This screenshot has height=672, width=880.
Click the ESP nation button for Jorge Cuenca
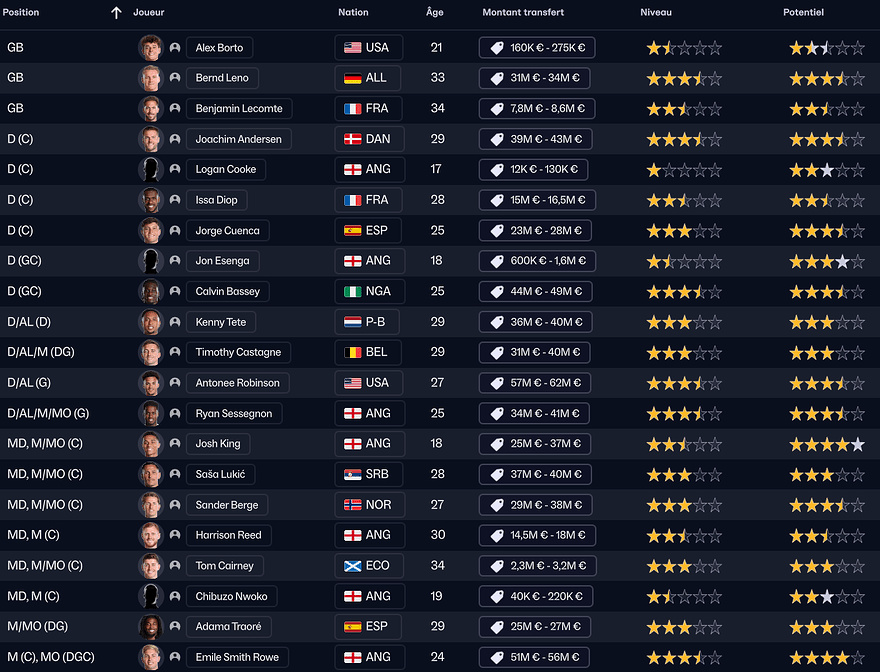coord(368,230)
